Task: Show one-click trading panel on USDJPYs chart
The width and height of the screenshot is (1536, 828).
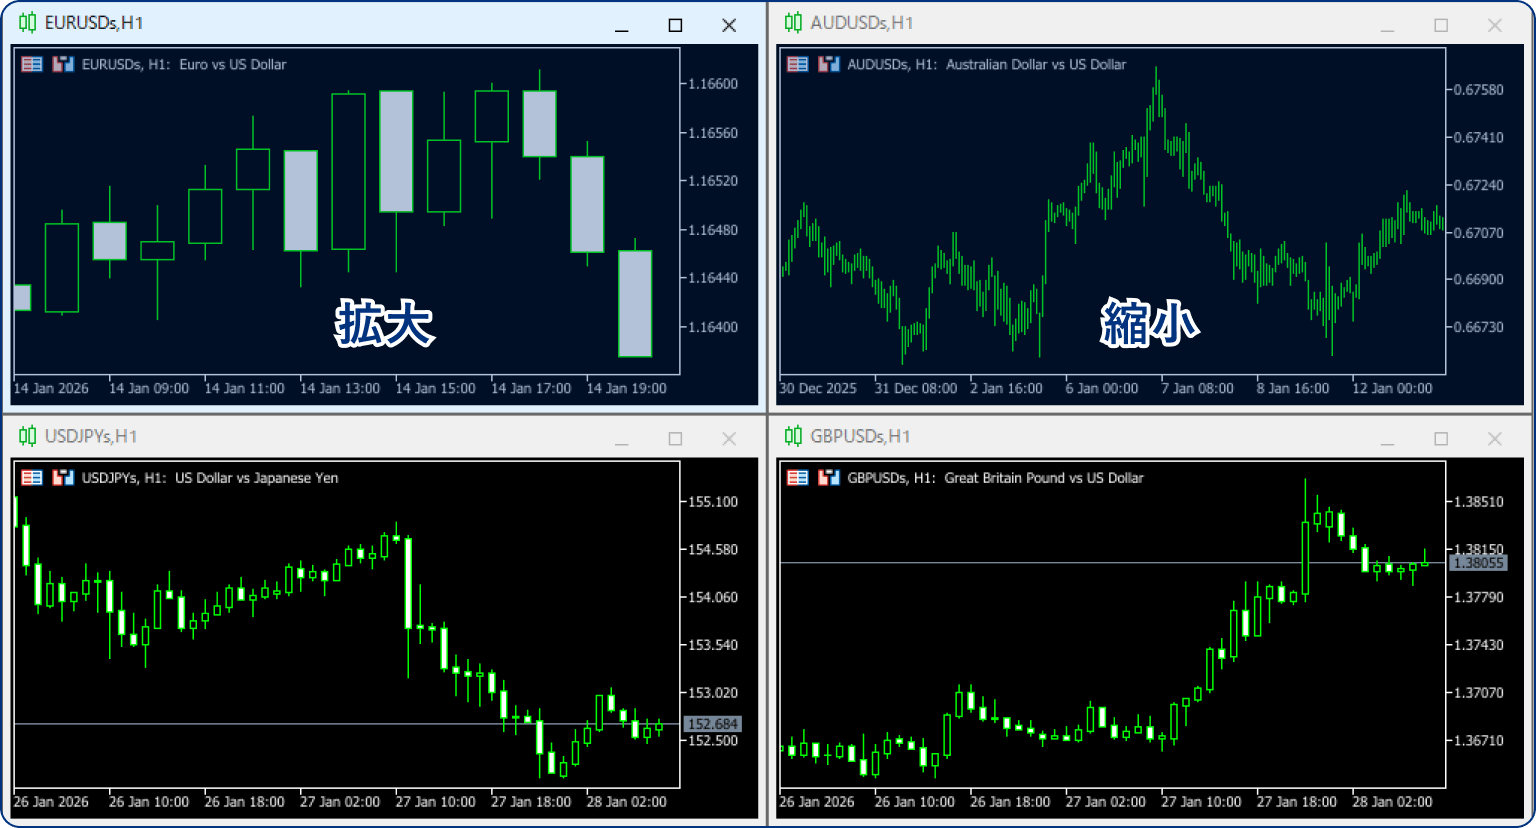Action: tap(32, 478)
